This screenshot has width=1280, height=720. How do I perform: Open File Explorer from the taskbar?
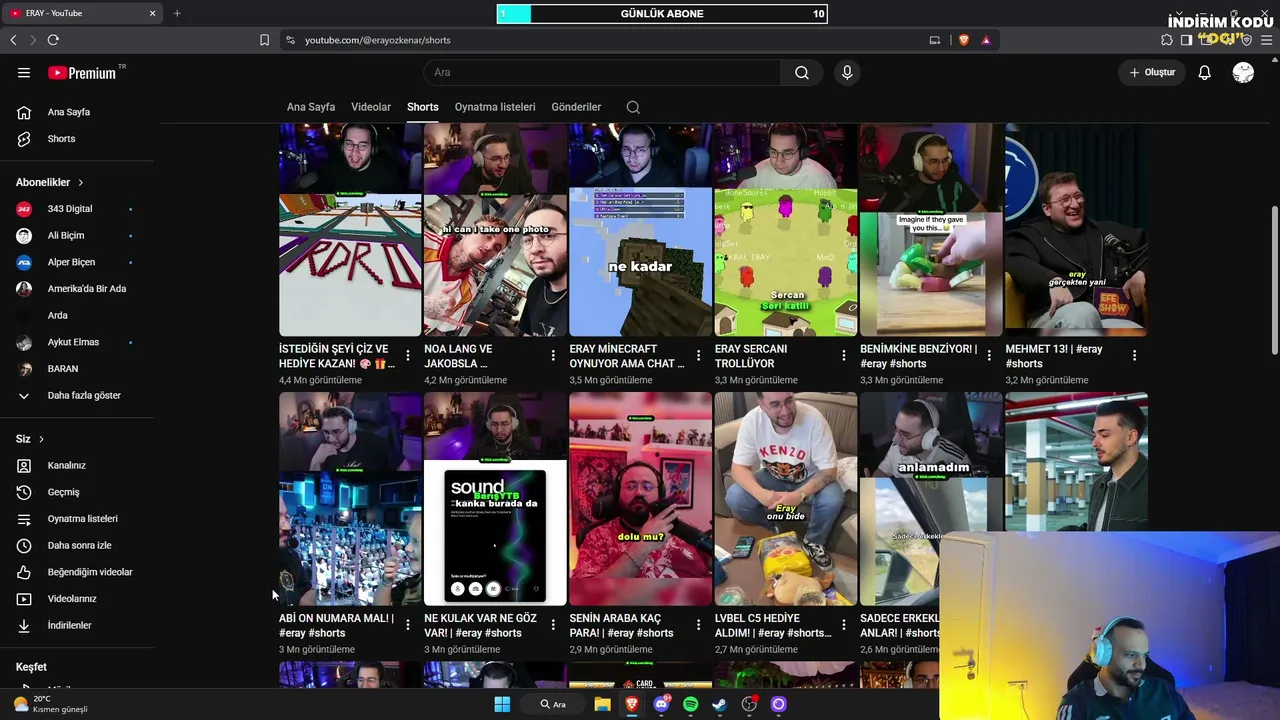point(602,704)
